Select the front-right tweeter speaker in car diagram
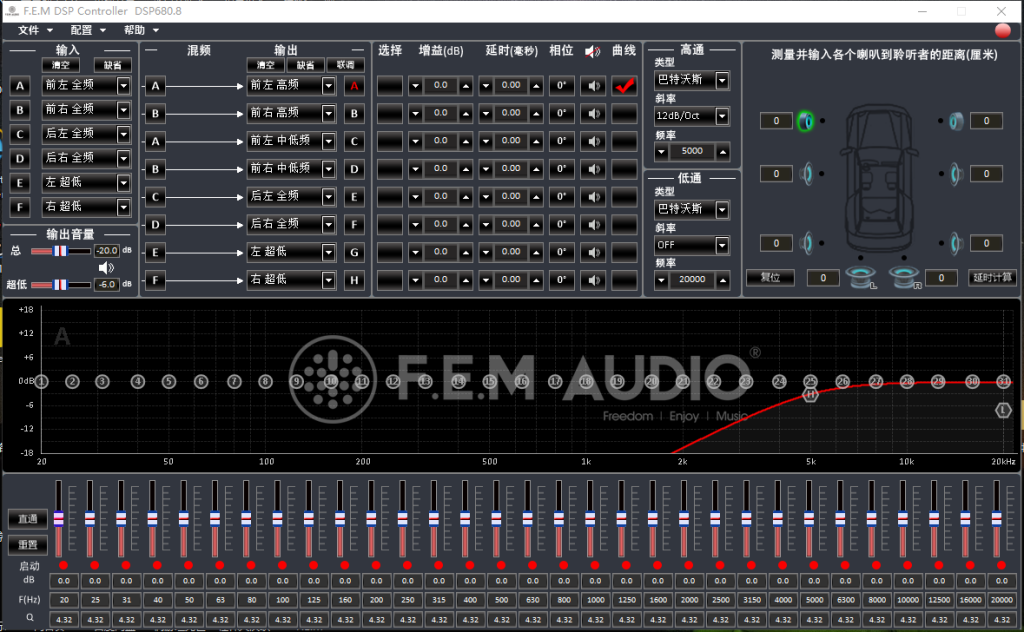The height and width of the screenshot is (632, 1024). click(955, 121)
